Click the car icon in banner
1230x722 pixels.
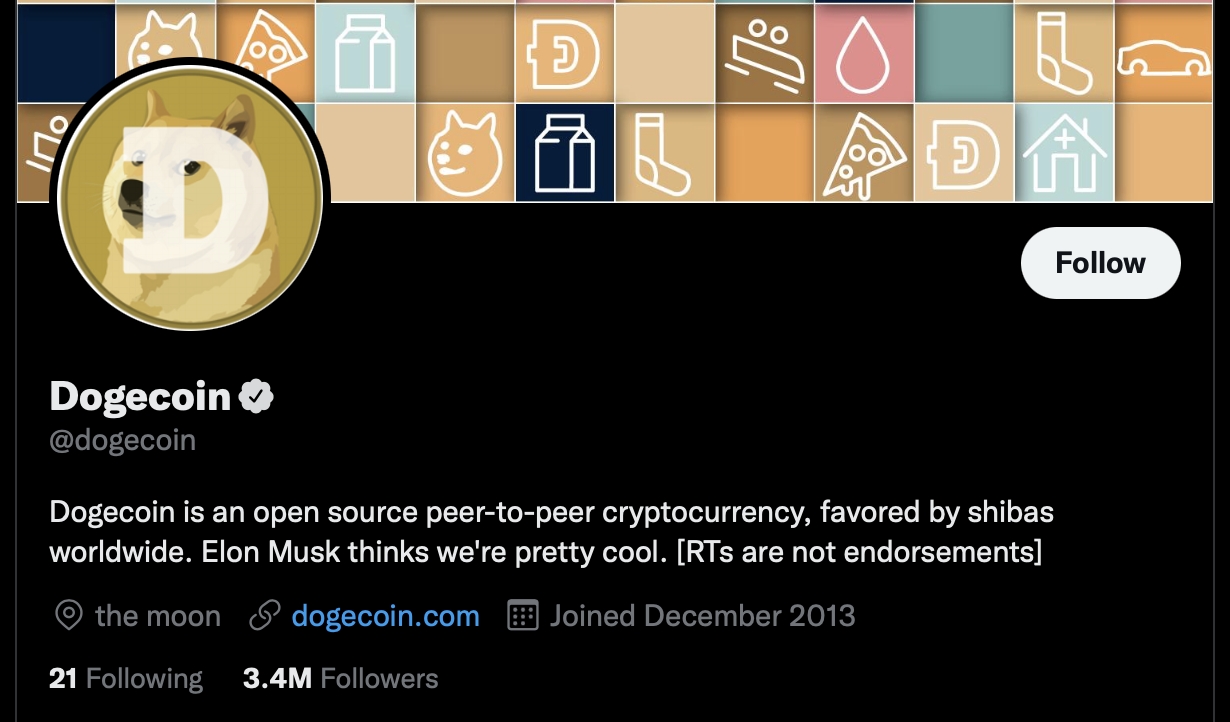point(1163,58)
